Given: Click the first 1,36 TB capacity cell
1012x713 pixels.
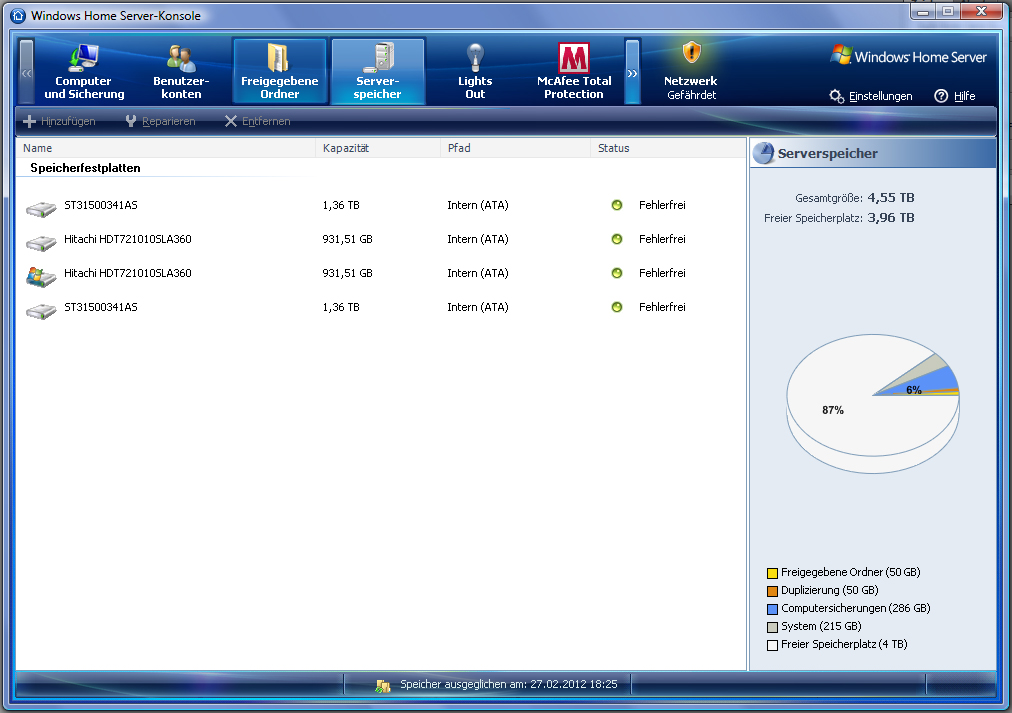Looking at the screenshot, I should click(x=341, y=205).
